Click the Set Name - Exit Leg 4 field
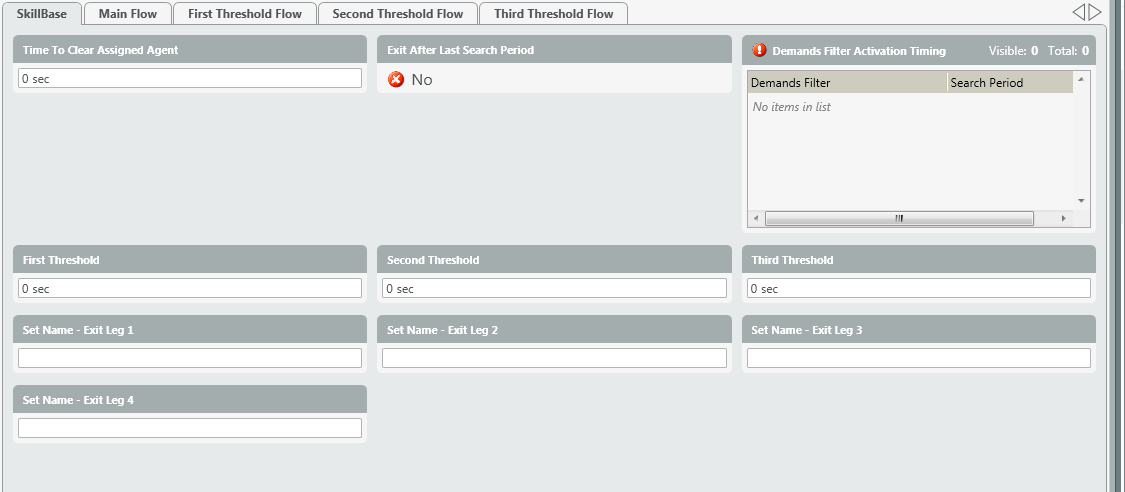Screen dimensions: 1125x492 [190, 428]
